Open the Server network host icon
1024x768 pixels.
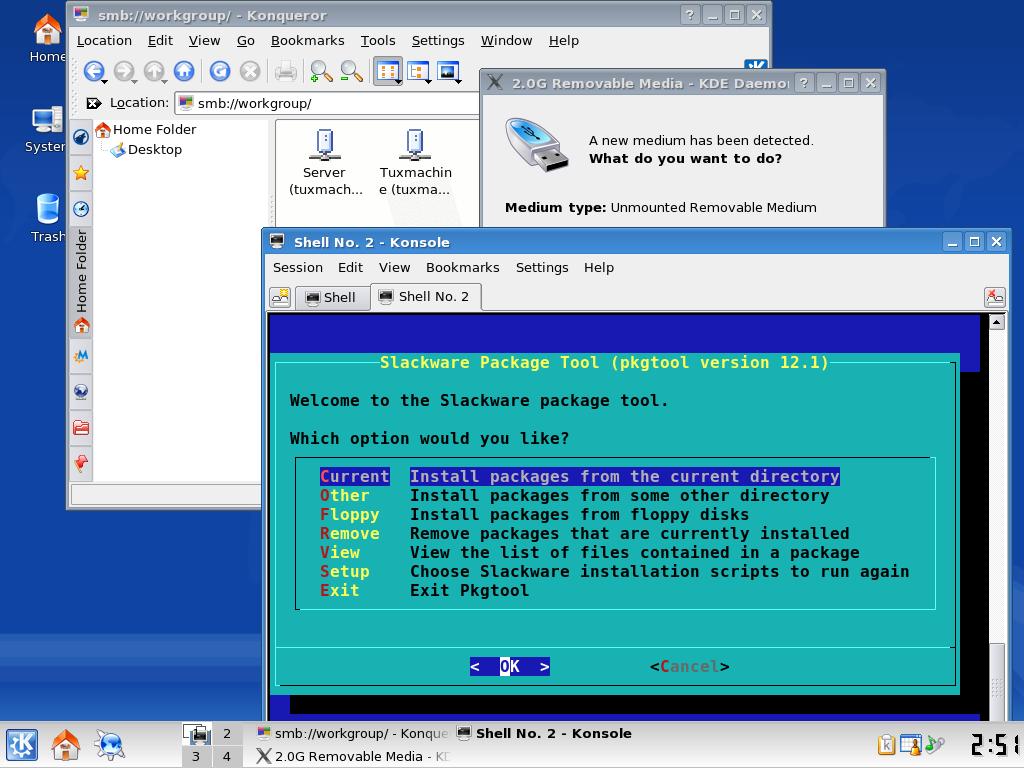(x=325, y=162)
